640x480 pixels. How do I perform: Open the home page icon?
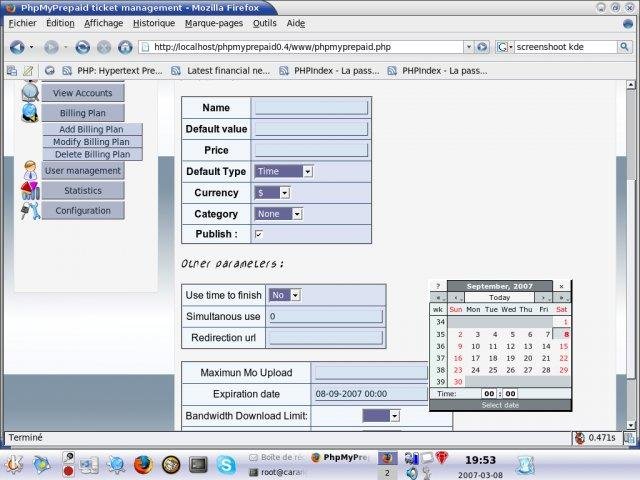(125, 47)
